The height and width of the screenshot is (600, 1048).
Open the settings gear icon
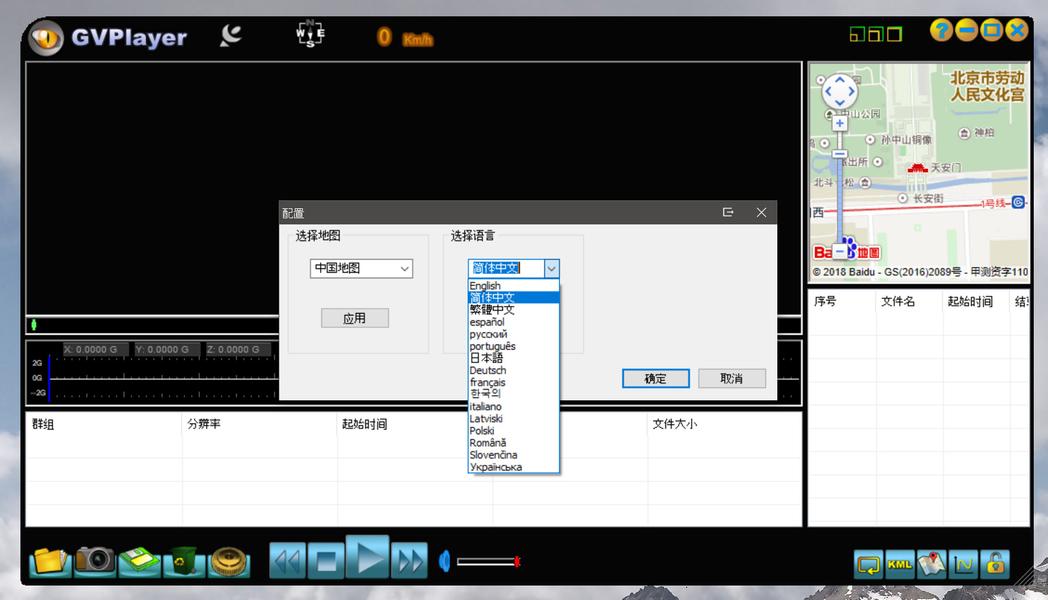[x=229, y=562]
